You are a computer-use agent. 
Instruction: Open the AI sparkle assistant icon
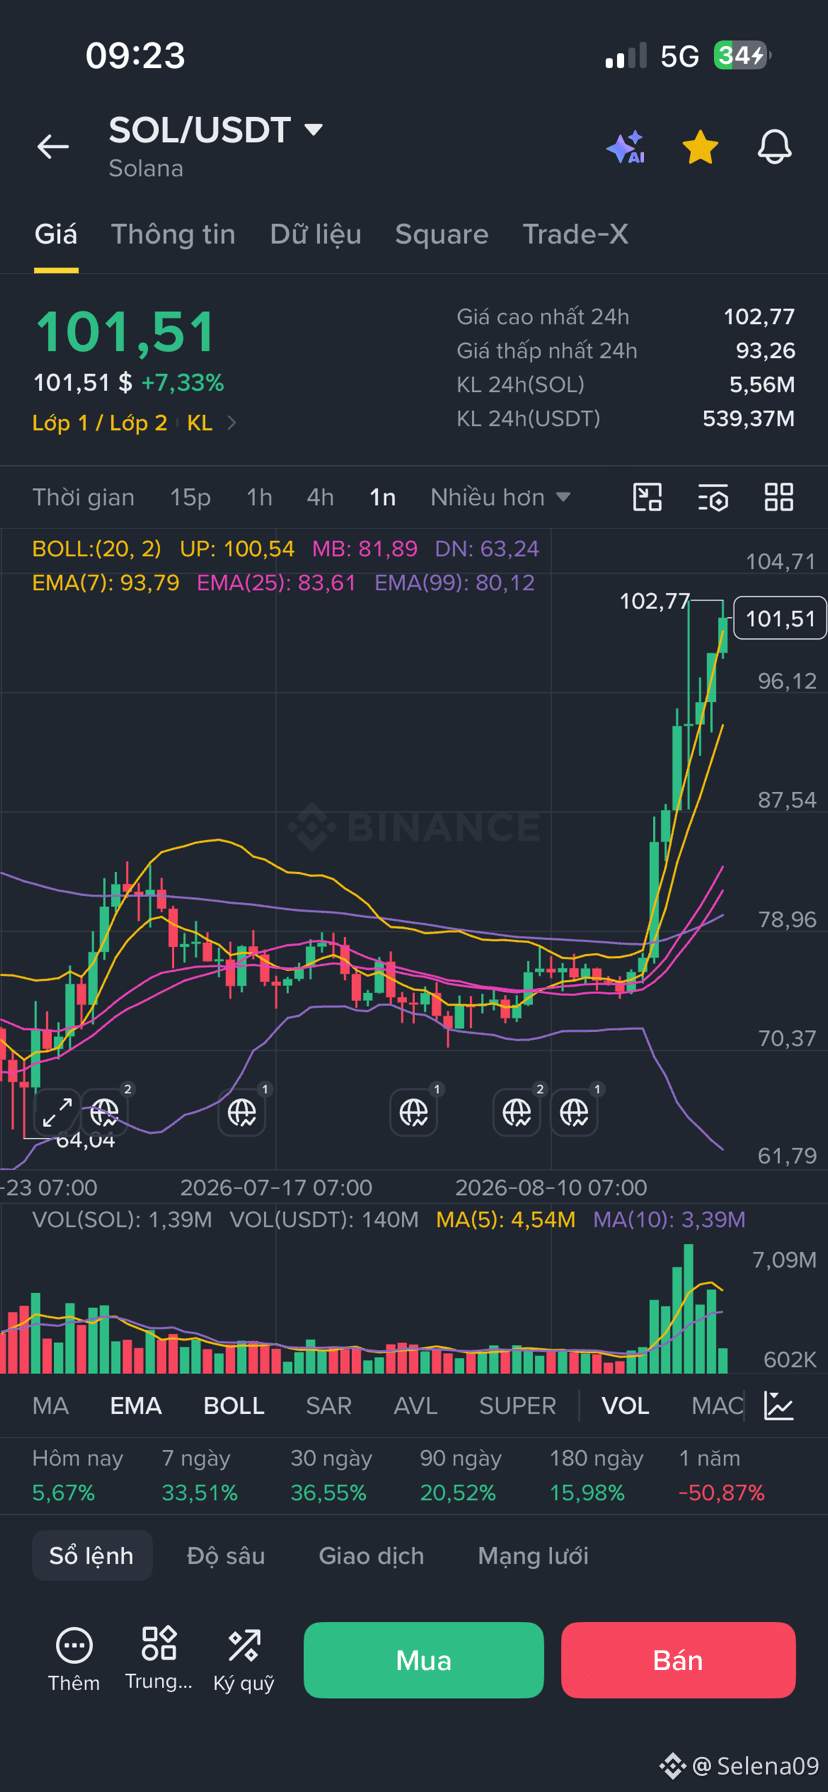pos(625,147)
